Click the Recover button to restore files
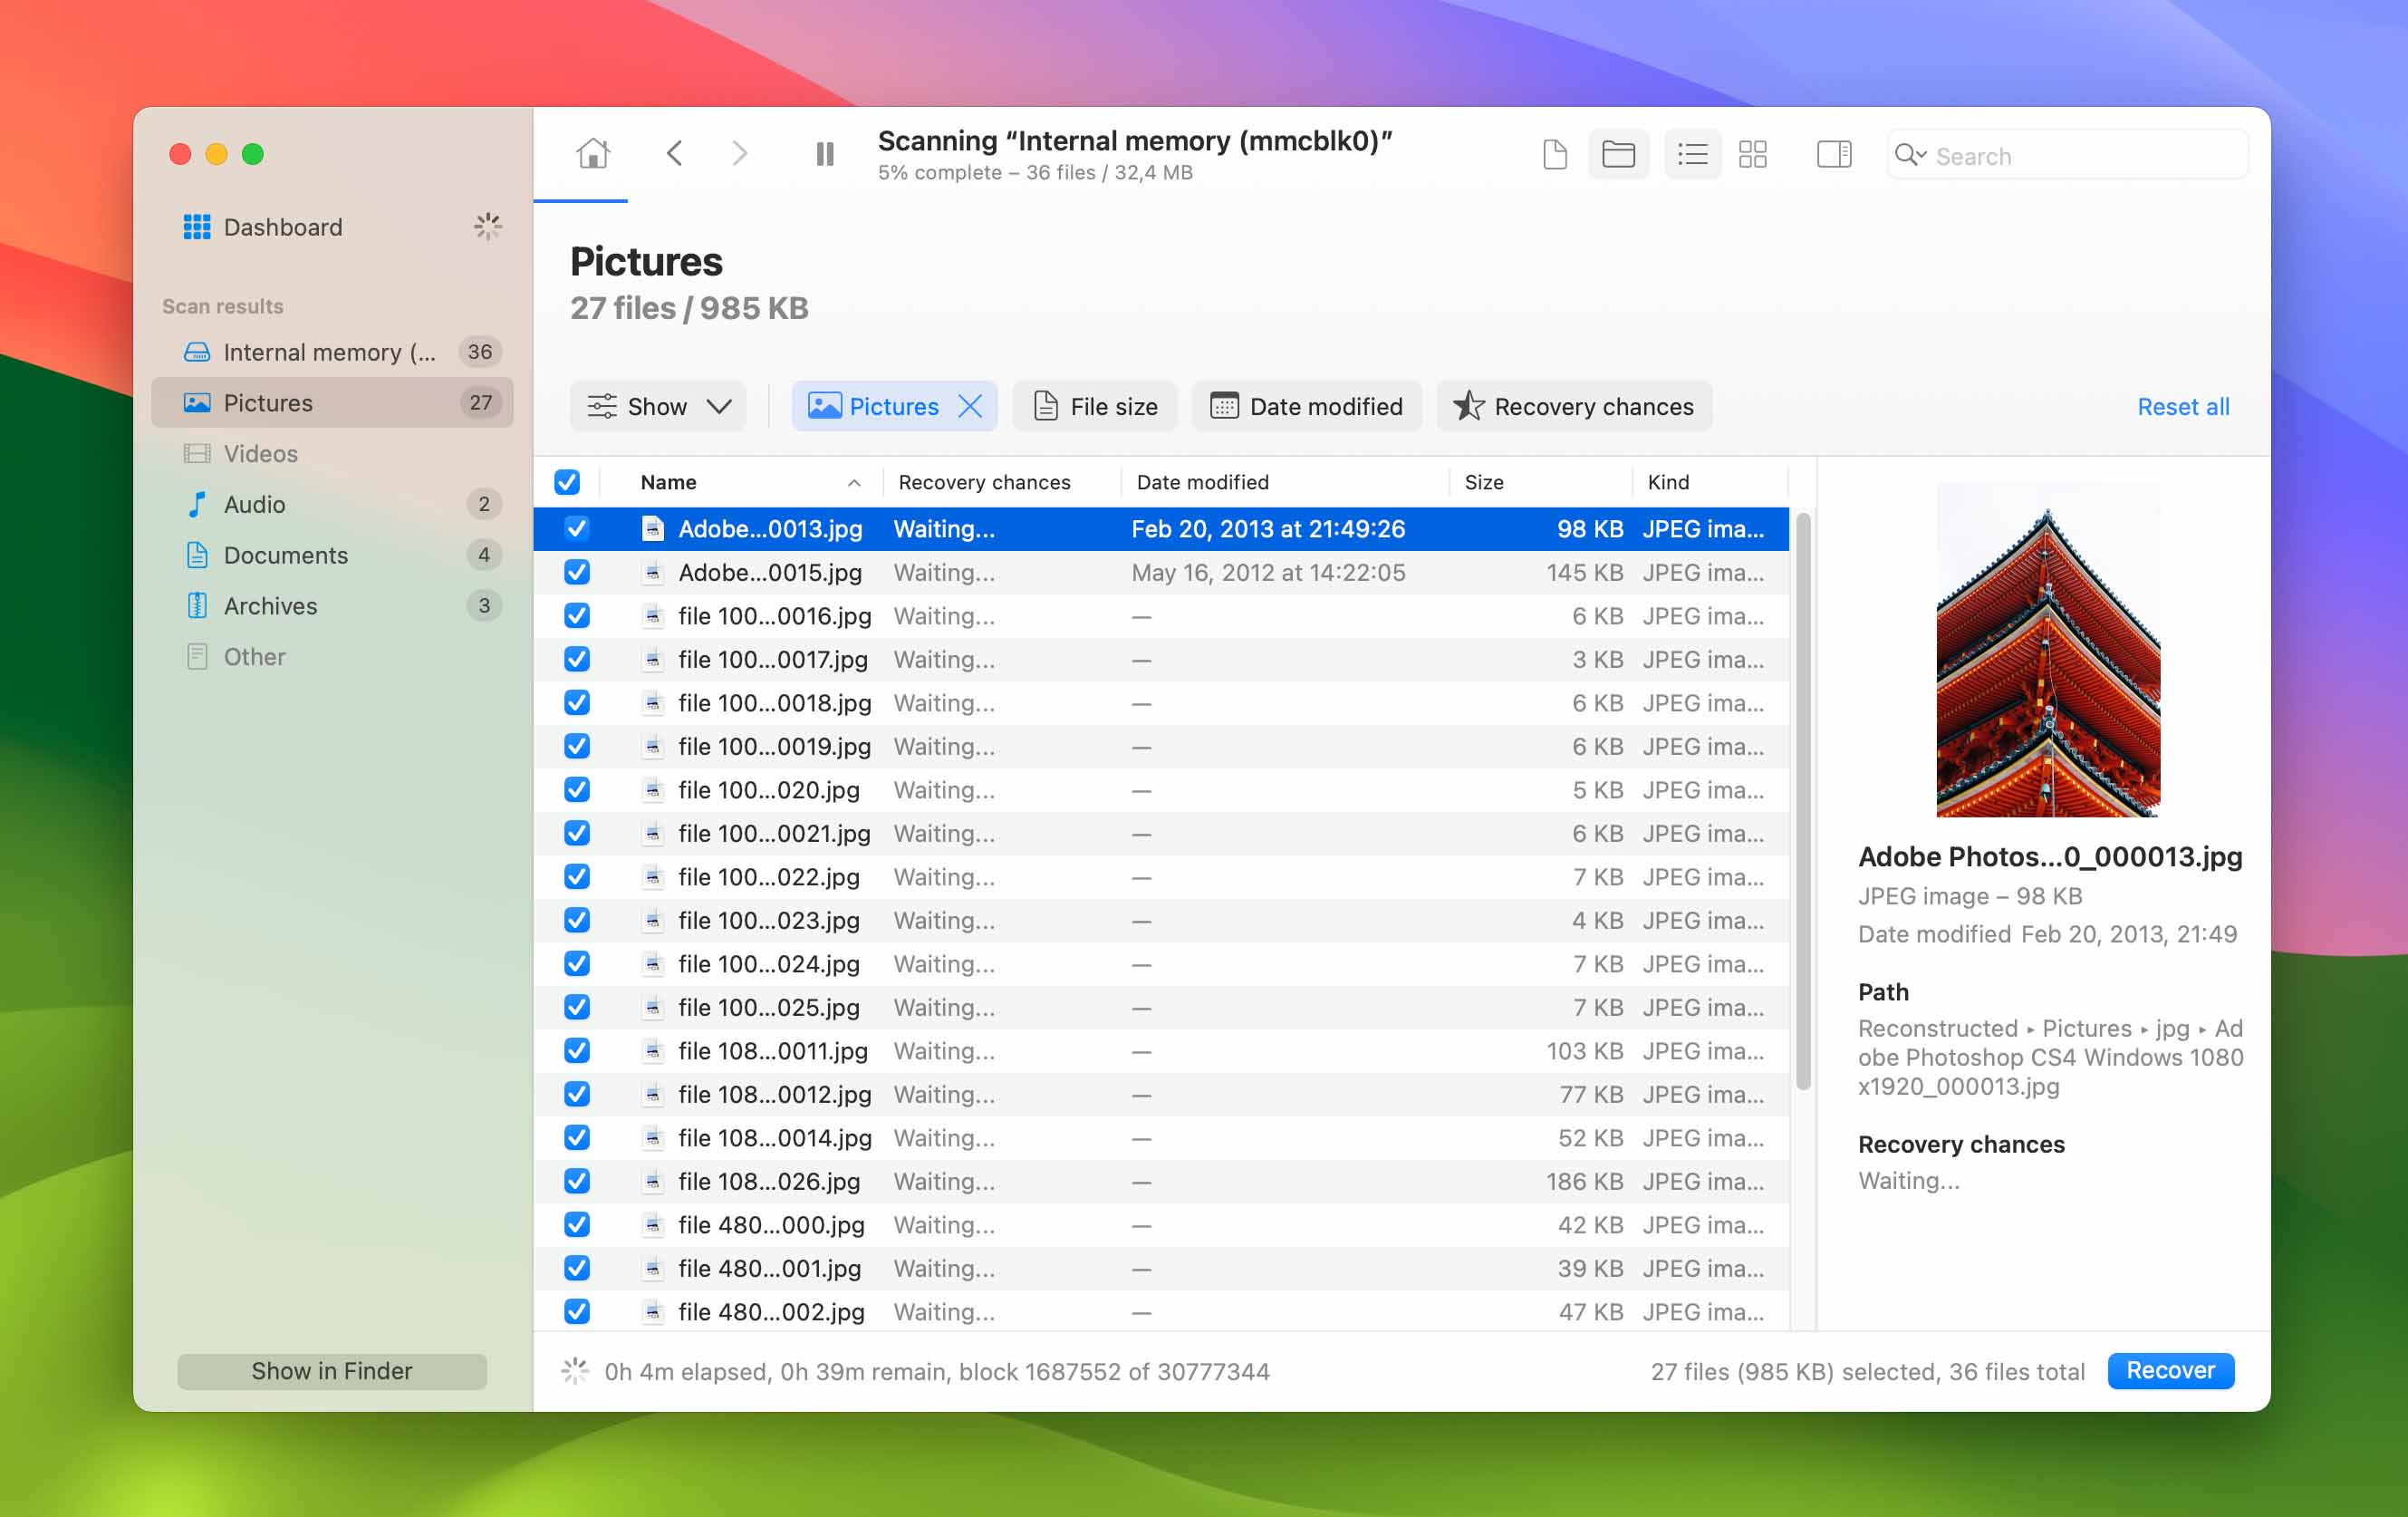Screen dimensions: 2408x1517 coord(2171,1368)
